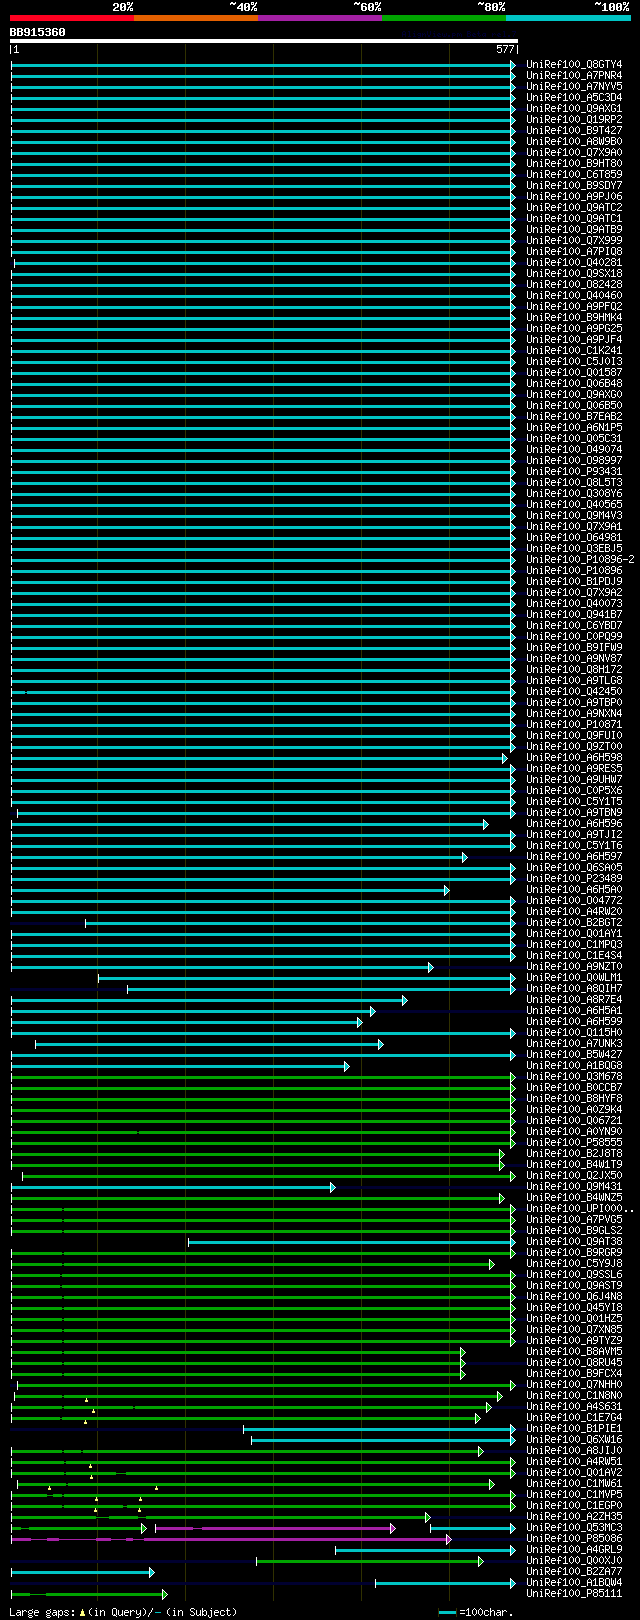Click the UniRef100_Q8GTY4 hit label
640x1620 pixels.
click(x=574, y=65)
